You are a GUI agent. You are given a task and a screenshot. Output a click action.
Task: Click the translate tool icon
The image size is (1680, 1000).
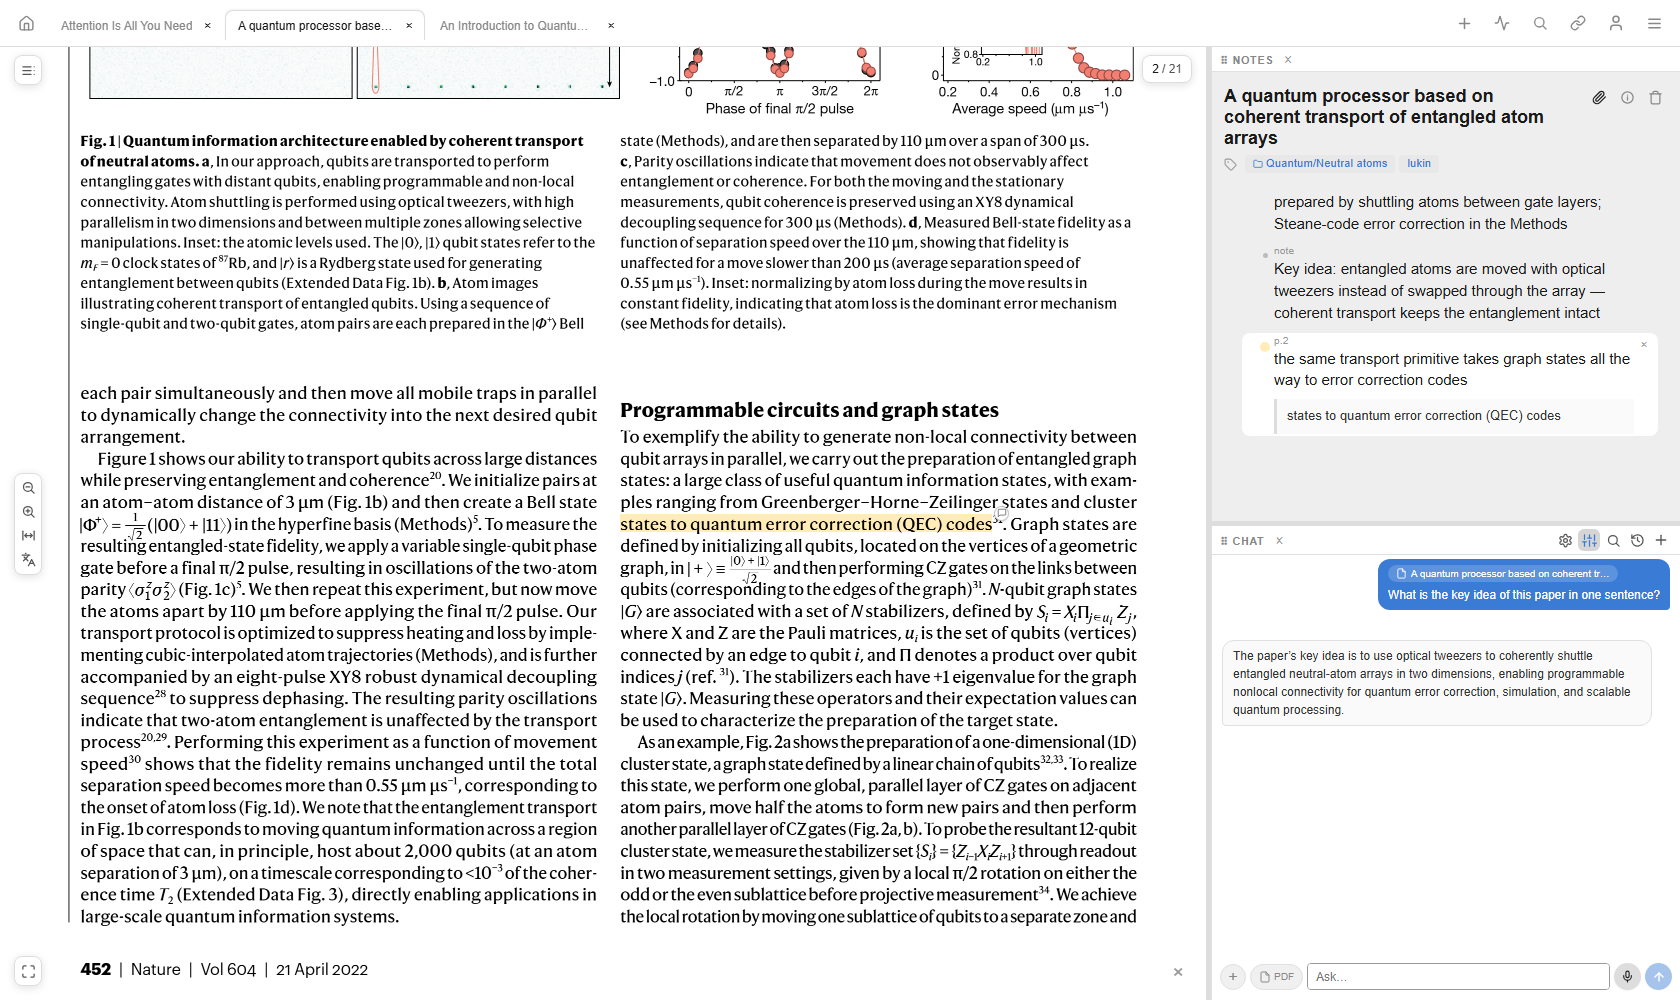coord(29,560)
